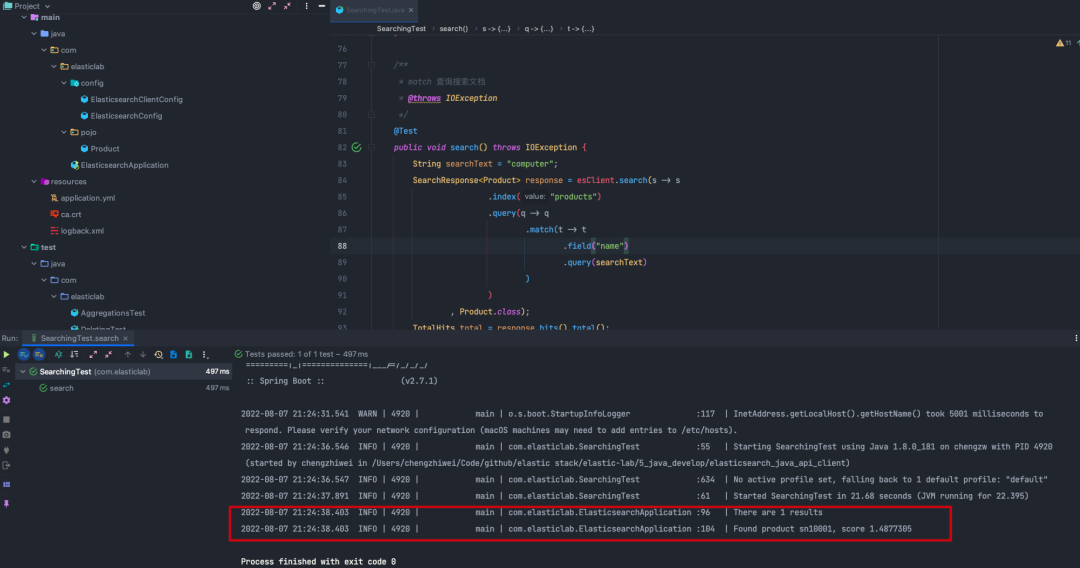Open Run panel options menu at right
The image size is (1080, 568).
[1076, 339]
